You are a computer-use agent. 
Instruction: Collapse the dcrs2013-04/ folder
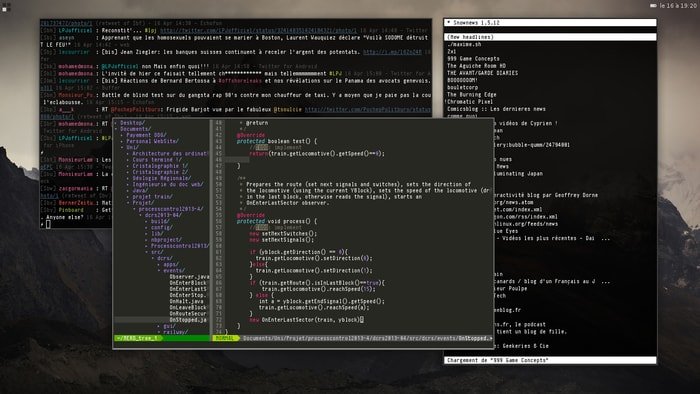163,215
